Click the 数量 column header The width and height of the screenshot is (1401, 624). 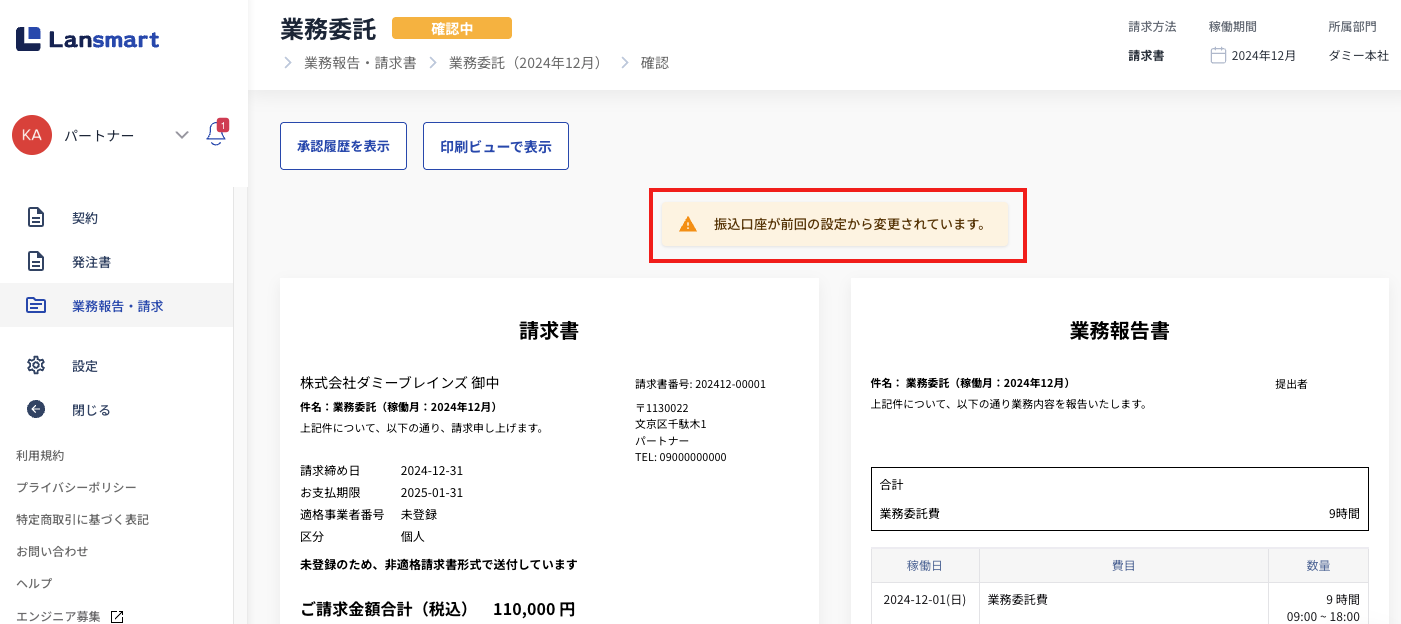coord(1318,566)
